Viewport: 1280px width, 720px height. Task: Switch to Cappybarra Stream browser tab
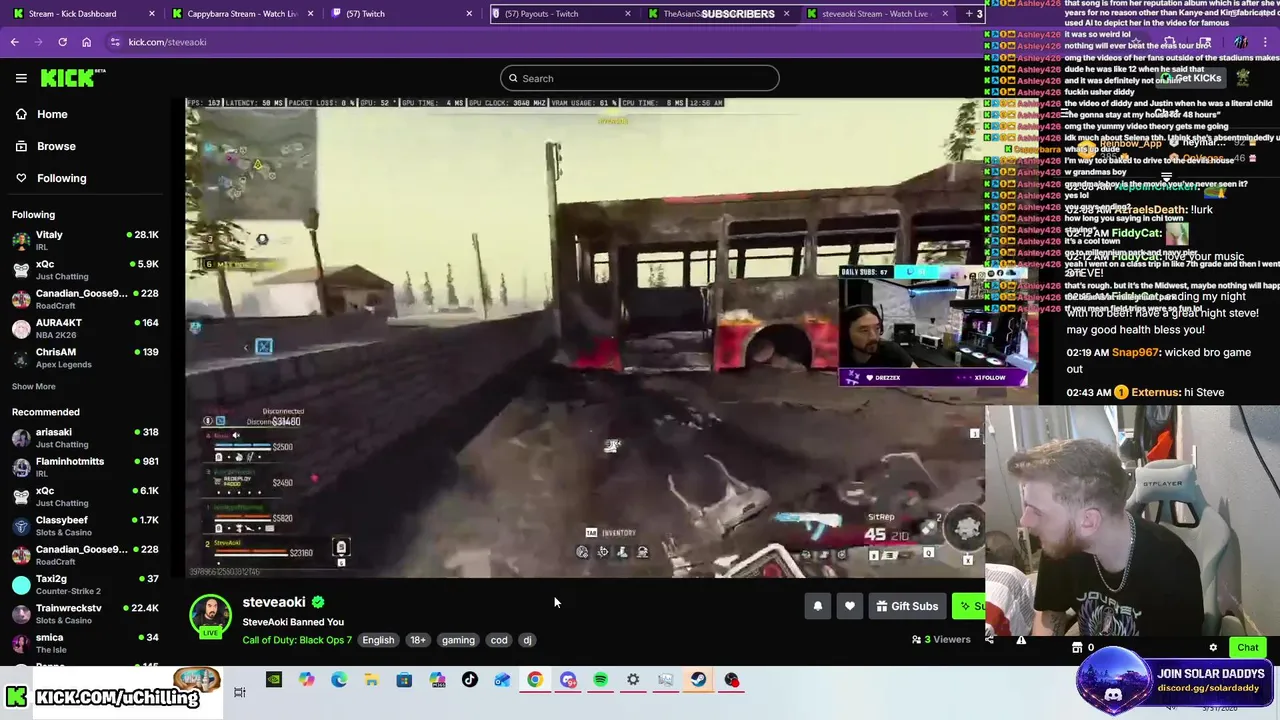[x=242, y=14]
